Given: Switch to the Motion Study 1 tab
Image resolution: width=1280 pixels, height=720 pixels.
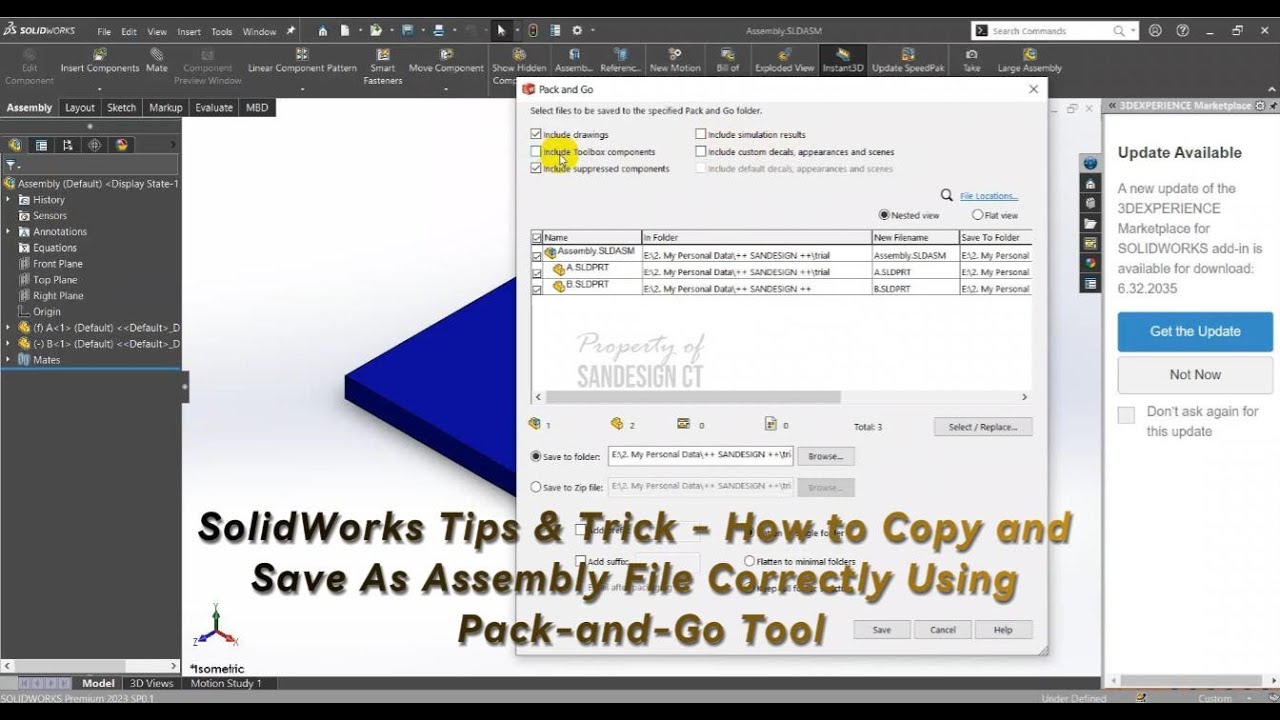Looking at the screenshot, I should (226, 684).
